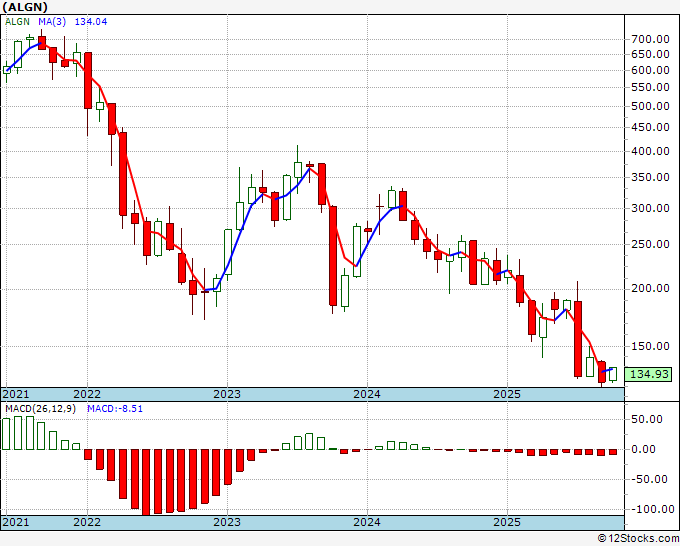The height and width of the screenshot is (546, 680).
Task: Click the 2023 label on price chart timeline
Action: pyautogui.click(x=227, y=394)
